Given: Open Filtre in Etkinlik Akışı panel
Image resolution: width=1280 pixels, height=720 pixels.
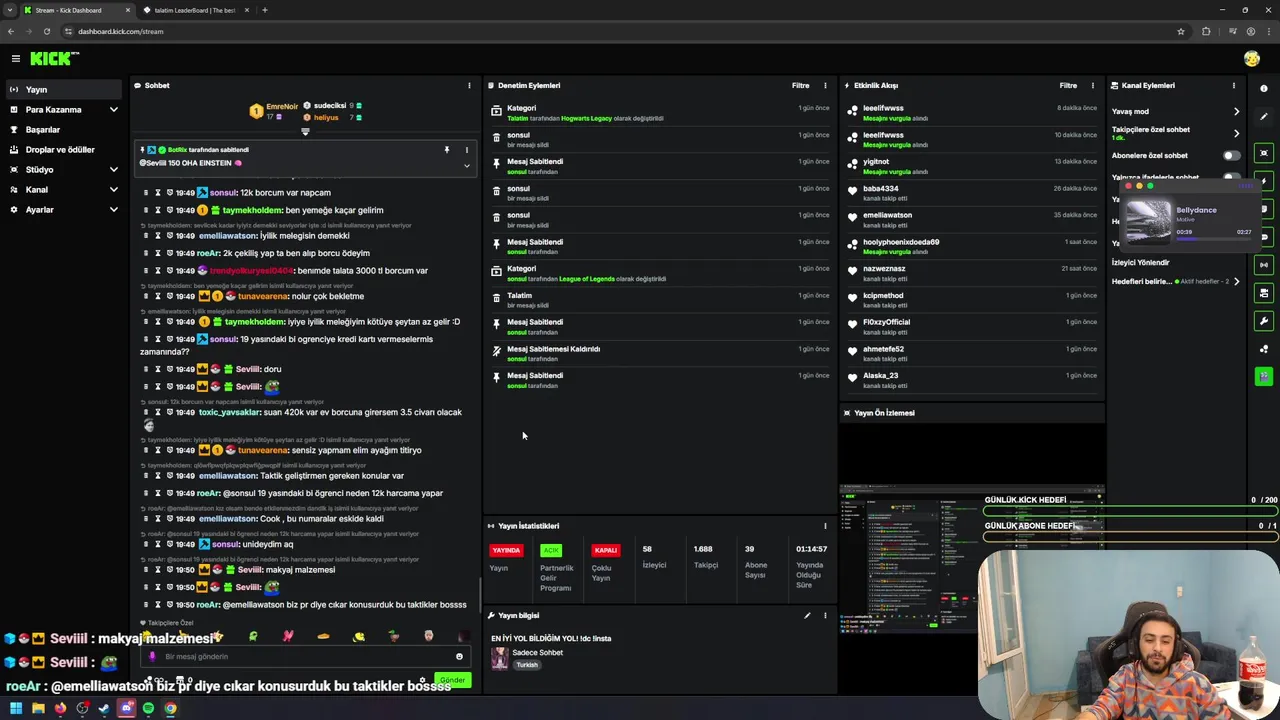Looking at the screenshot, I should coord(1068,86).
